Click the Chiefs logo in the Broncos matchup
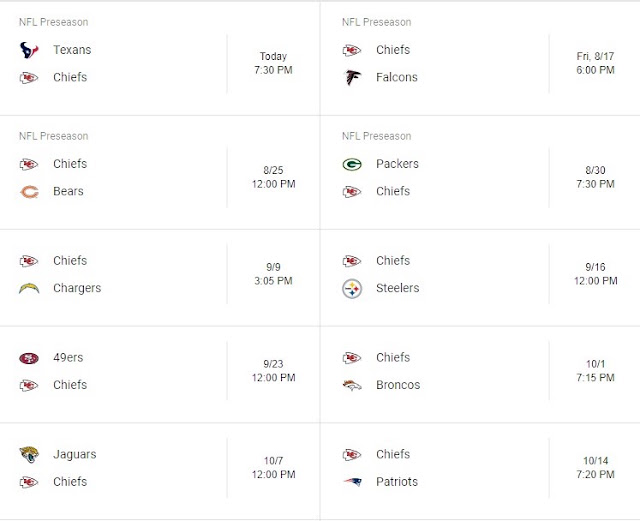This screenshot has height=521, width=640. (352, 358)
